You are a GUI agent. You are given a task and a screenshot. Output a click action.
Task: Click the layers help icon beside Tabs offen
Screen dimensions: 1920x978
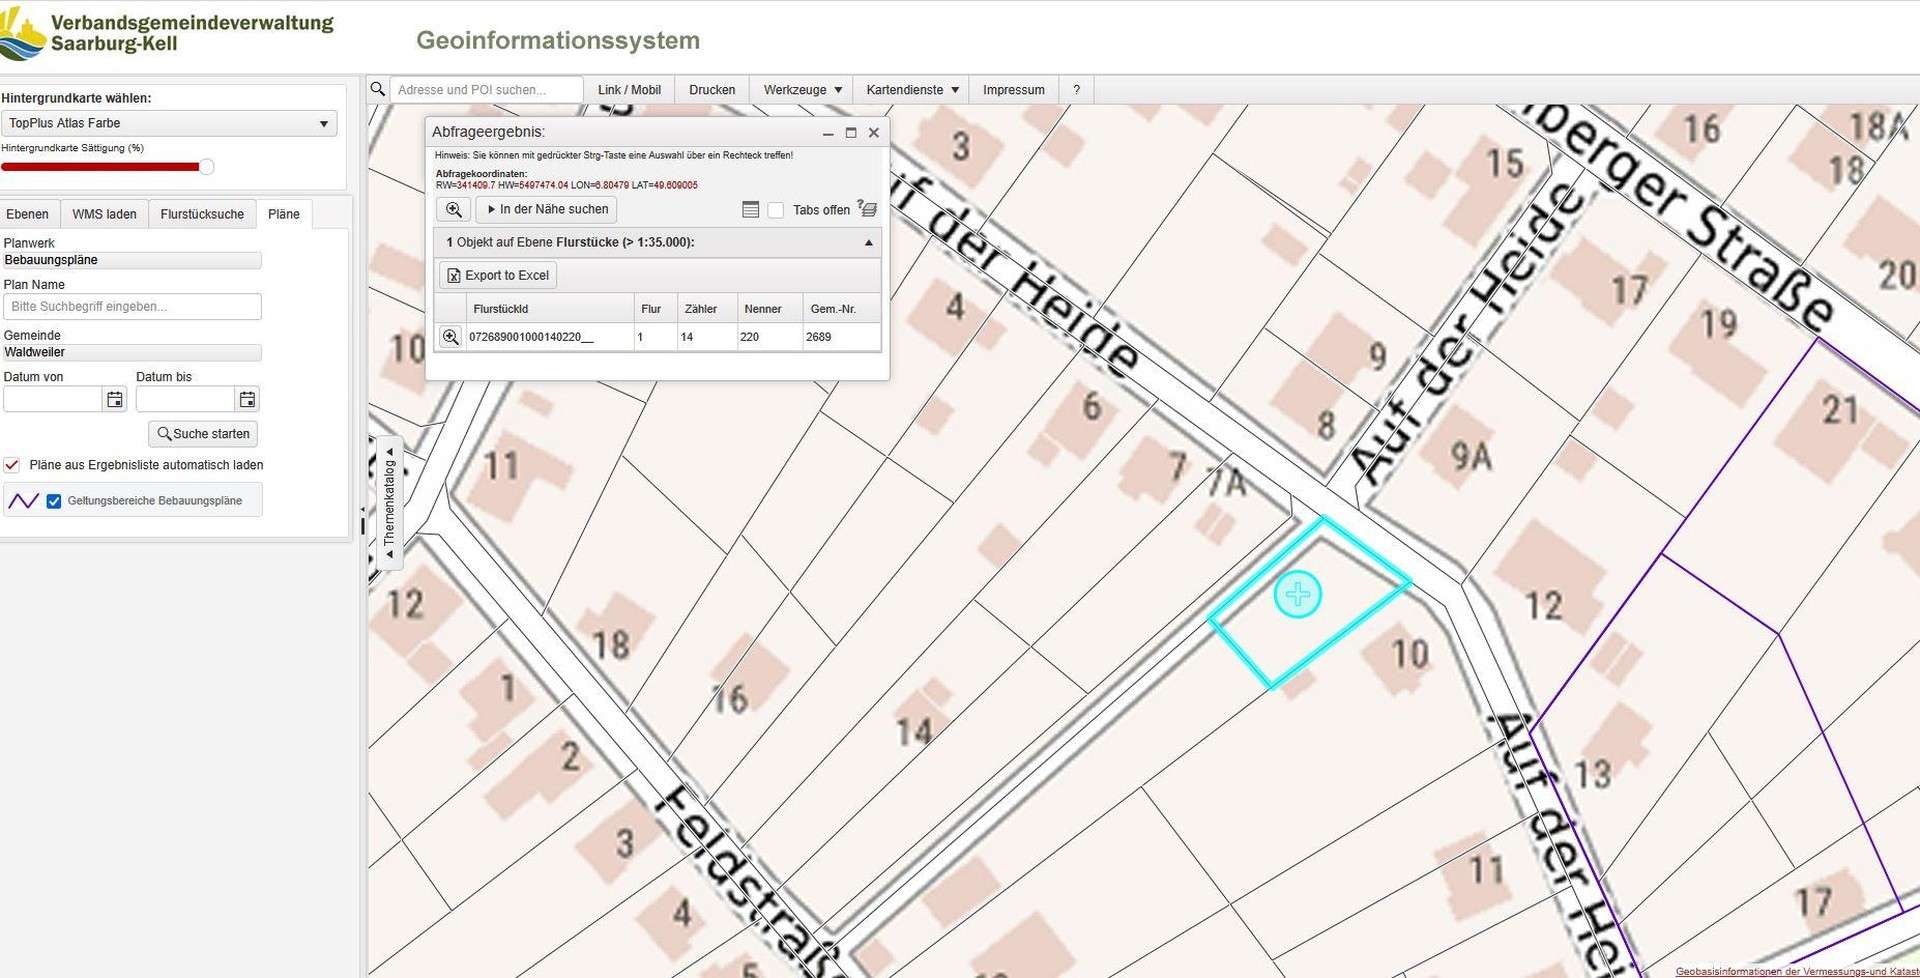click(x=867, y=209)
